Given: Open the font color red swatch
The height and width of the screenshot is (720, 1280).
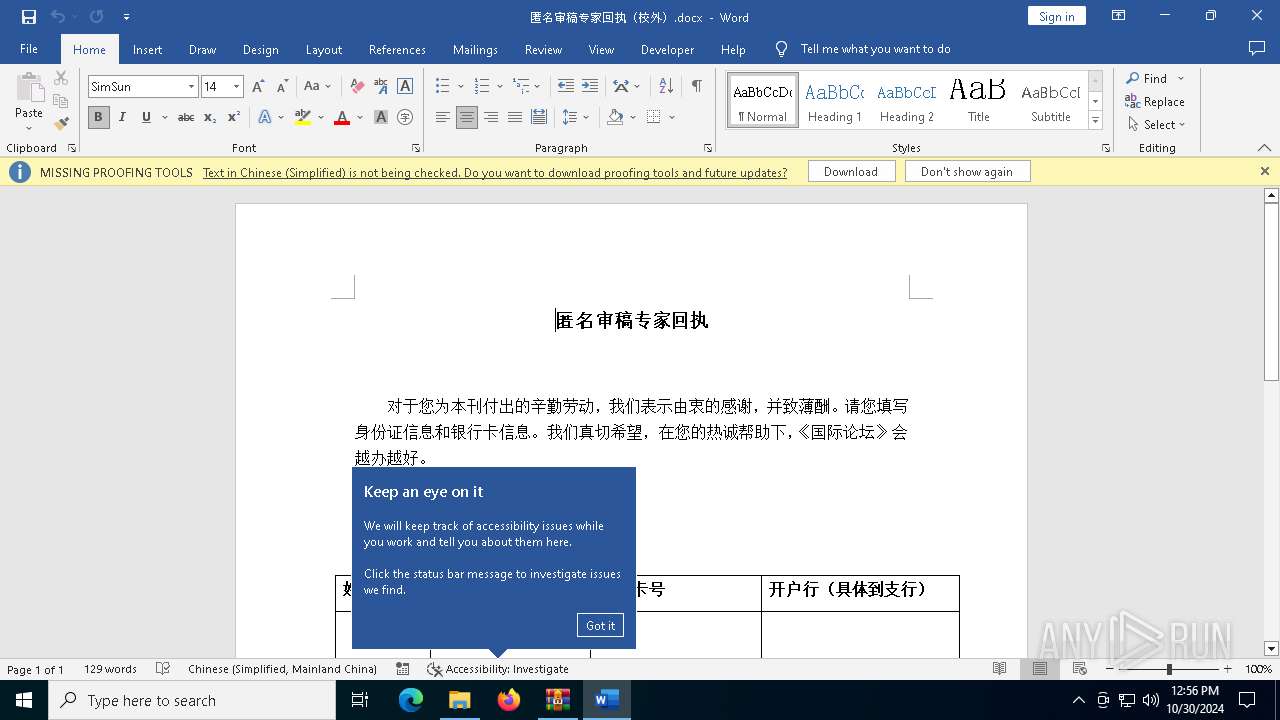Looking at the screenshot, I should point(342,117).
